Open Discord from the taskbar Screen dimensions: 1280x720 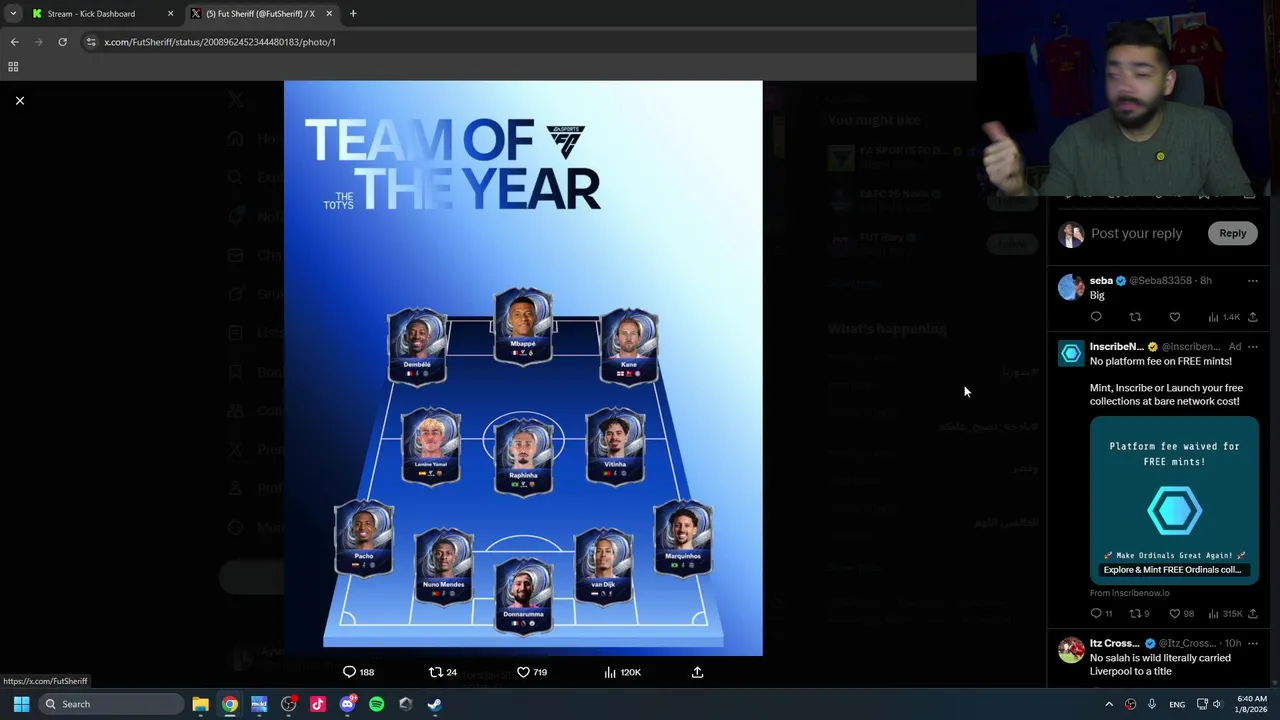click(347, 704)
